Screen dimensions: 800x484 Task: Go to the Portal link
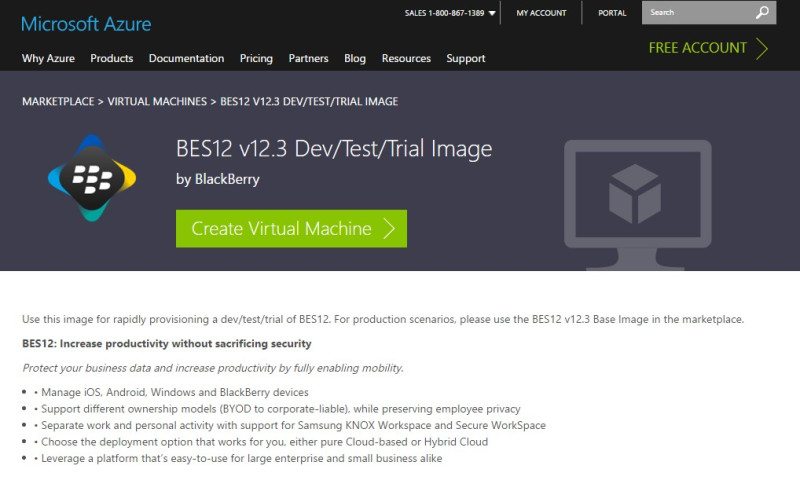pyautogui.click(x=612, y=13)
